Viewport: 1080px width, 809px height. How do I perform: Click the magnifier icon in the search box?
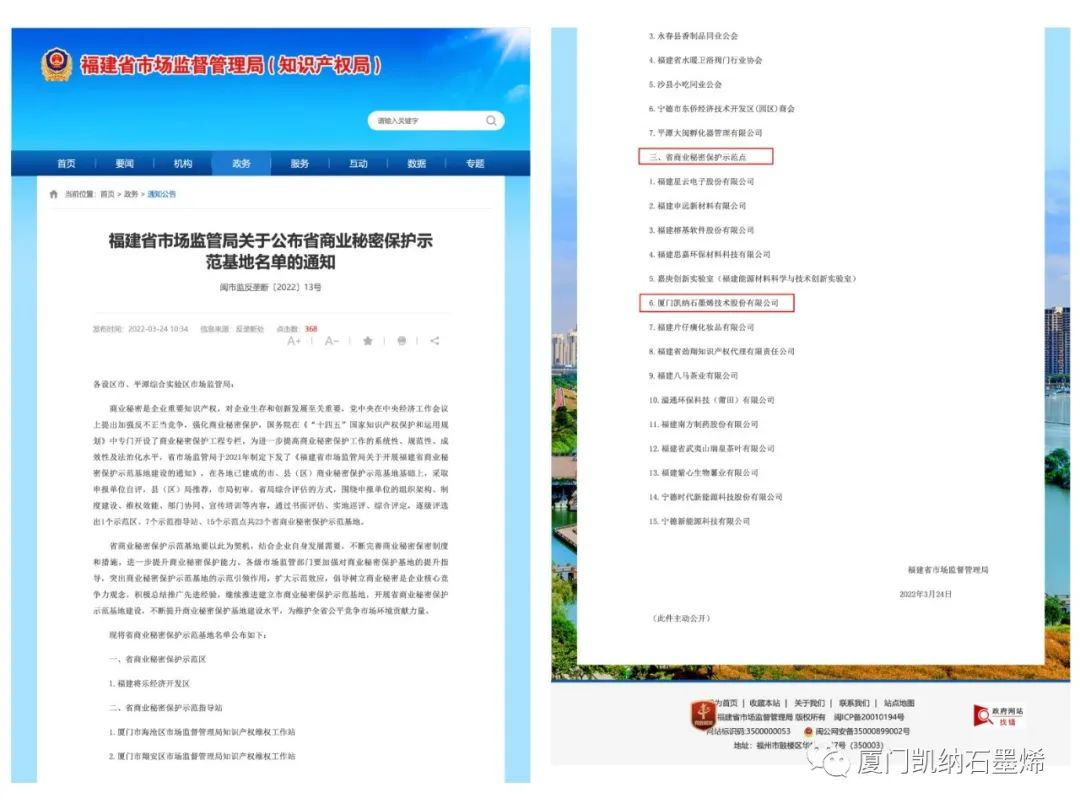tap(491, 120)
